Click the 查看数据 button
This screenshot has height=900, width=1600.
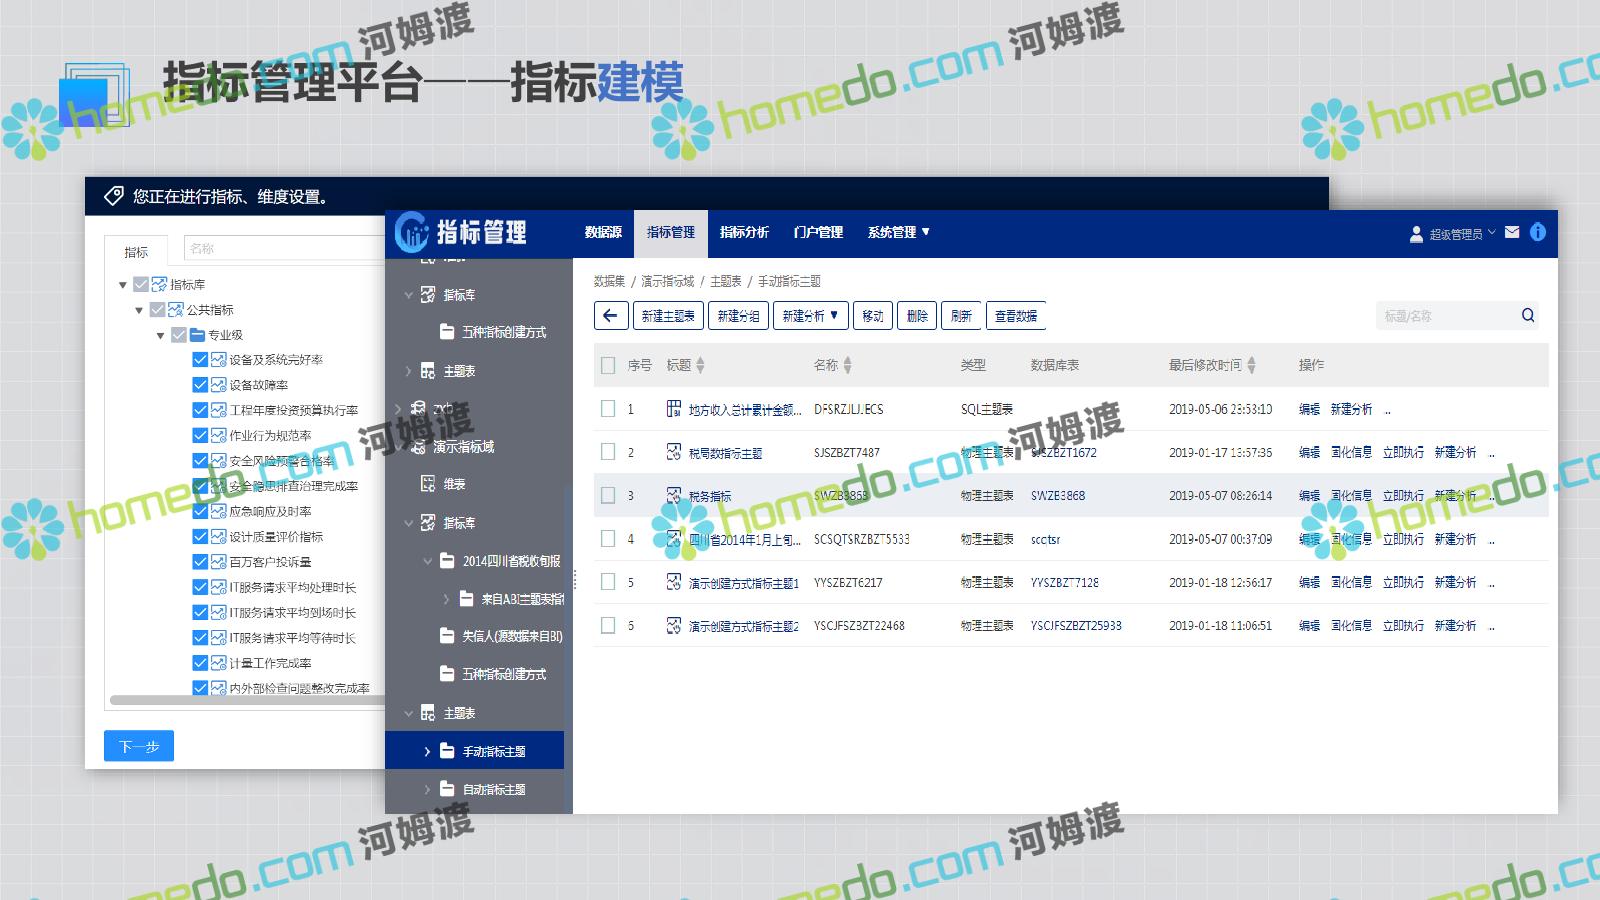click(x=1016, y=315)
